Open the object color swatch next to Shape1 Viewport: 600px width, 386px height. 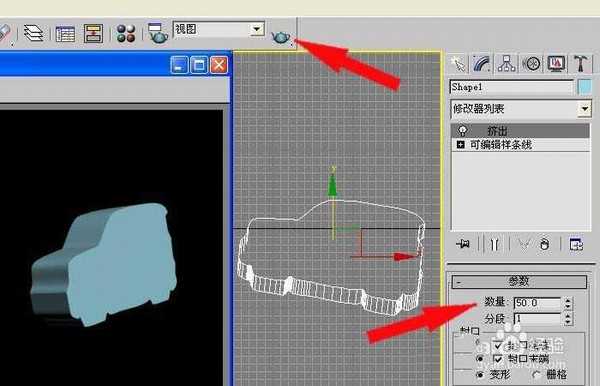(584, 87)
